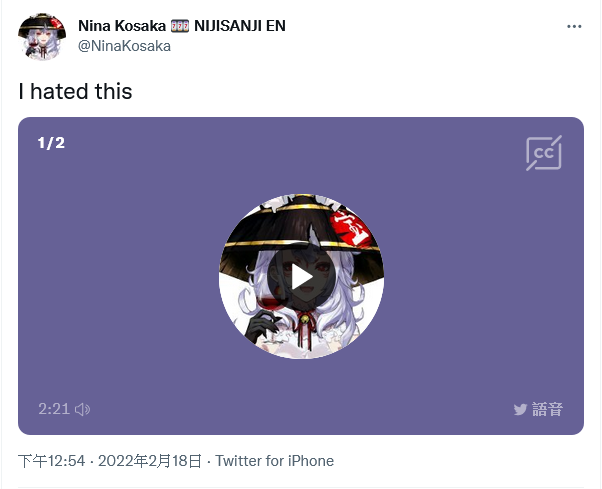Click the 1/2 media counter
Image resolution: width=602 pixels, height=489 pixels.
(x=51, y=143)
